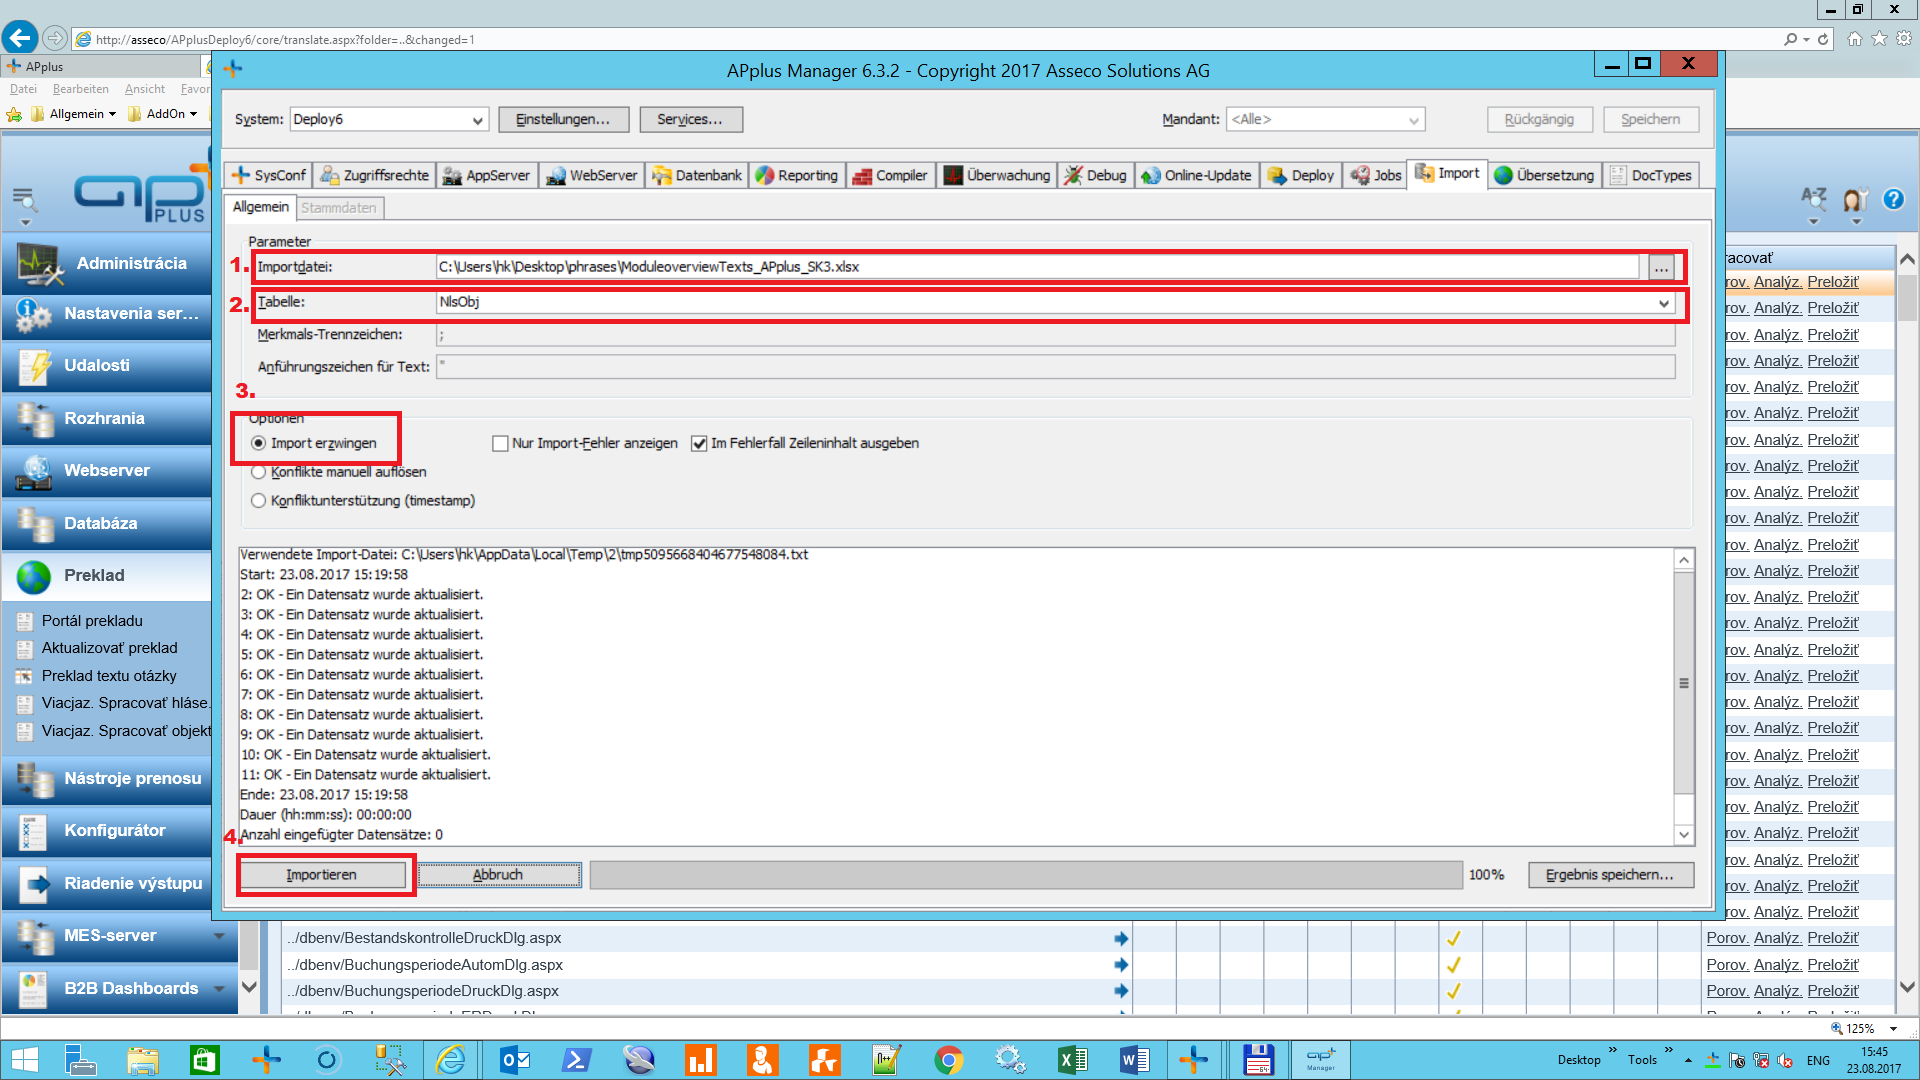Expand the System Deploy6 dropdown
This screenshot has width=1920, height=1080.
tap(477, 120)
